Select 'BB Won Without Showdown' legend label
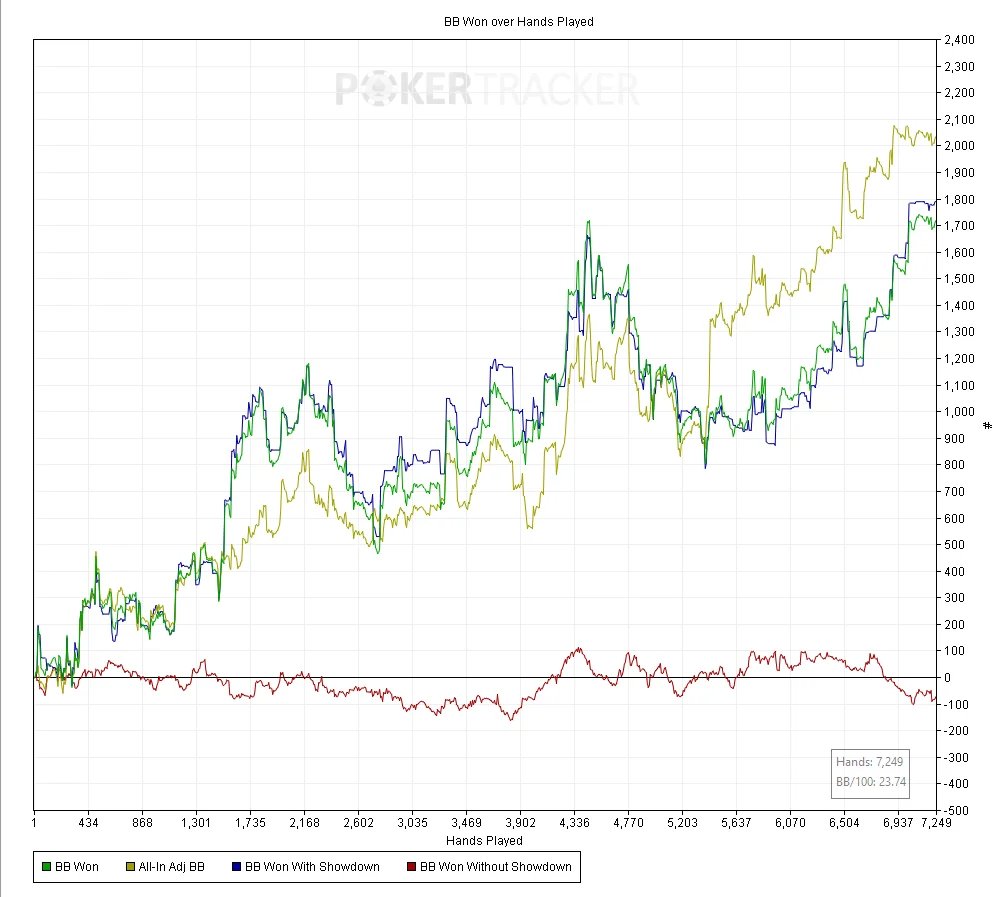 point(496,867)
